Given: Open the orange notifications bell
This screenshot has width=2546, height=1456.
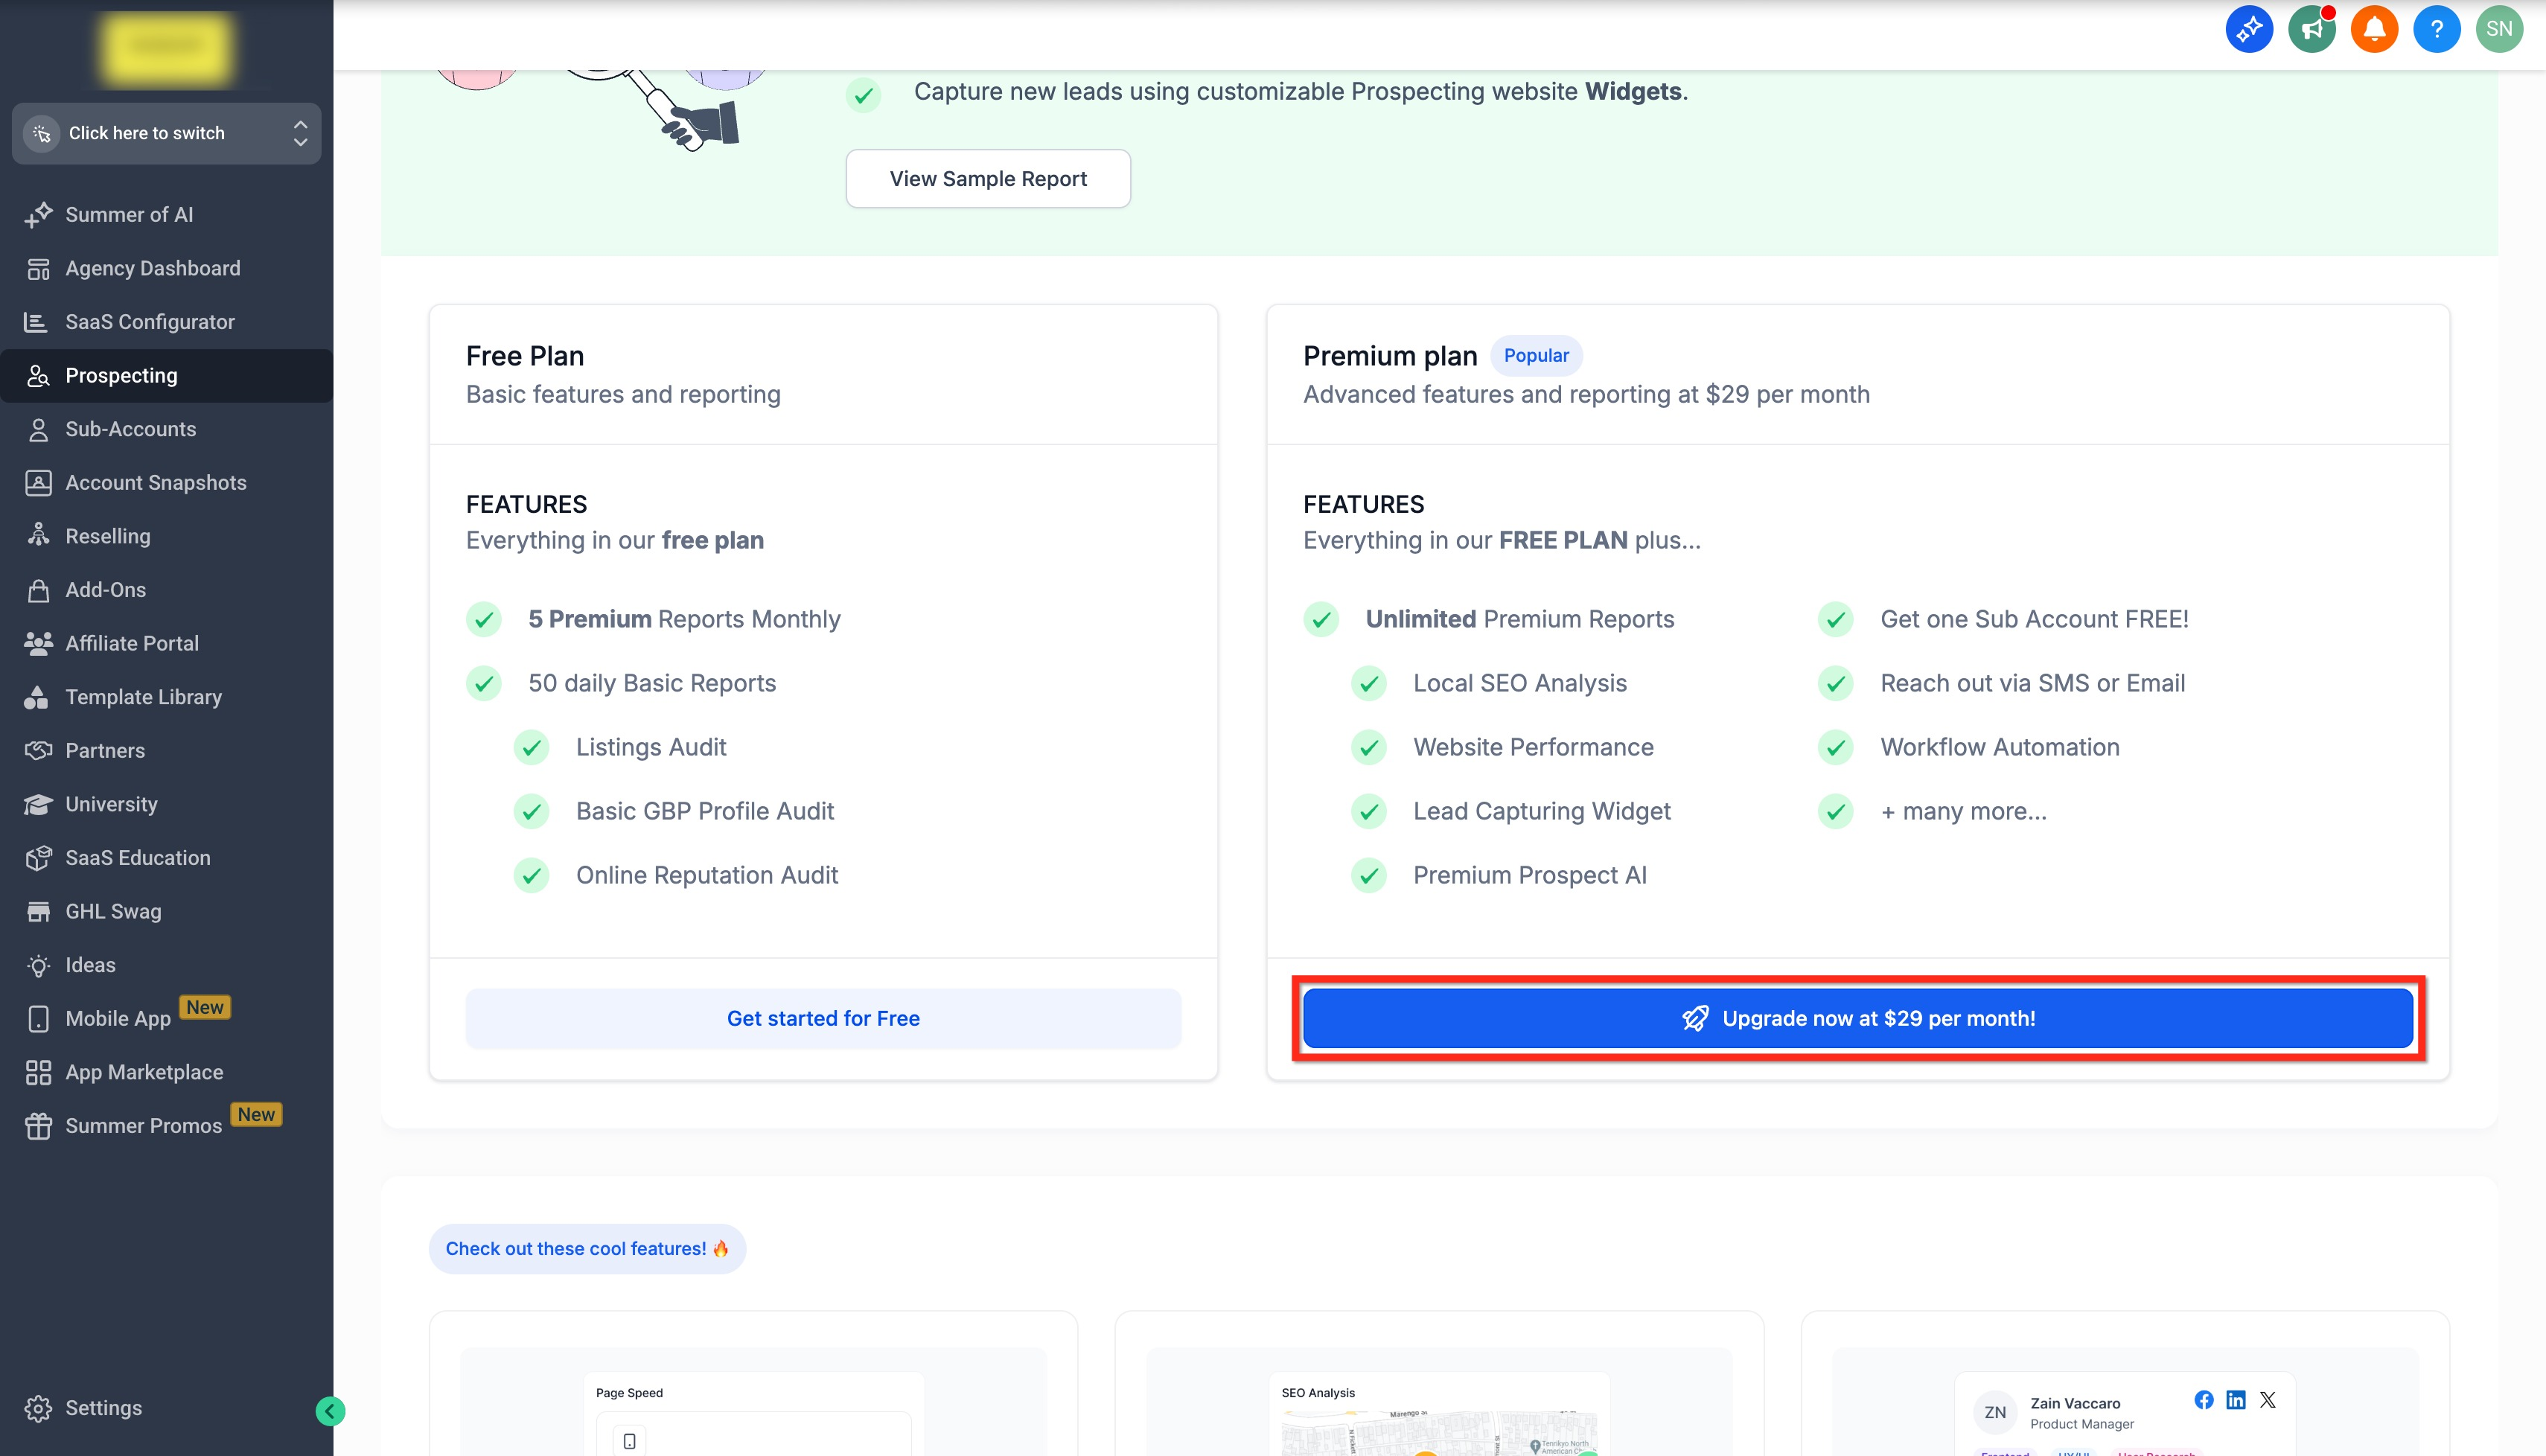Looking at the screenshot, I should (2374, 29).
